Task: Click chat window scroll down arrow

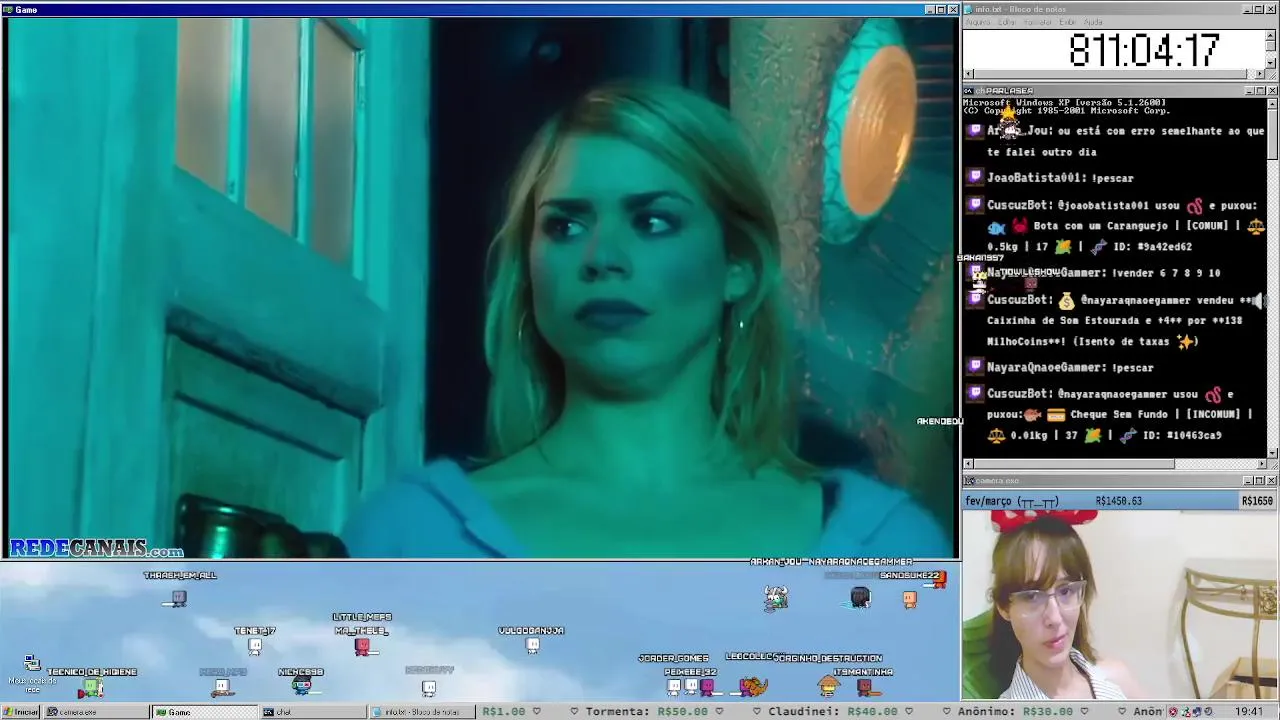Action: tap(1271, 452)
